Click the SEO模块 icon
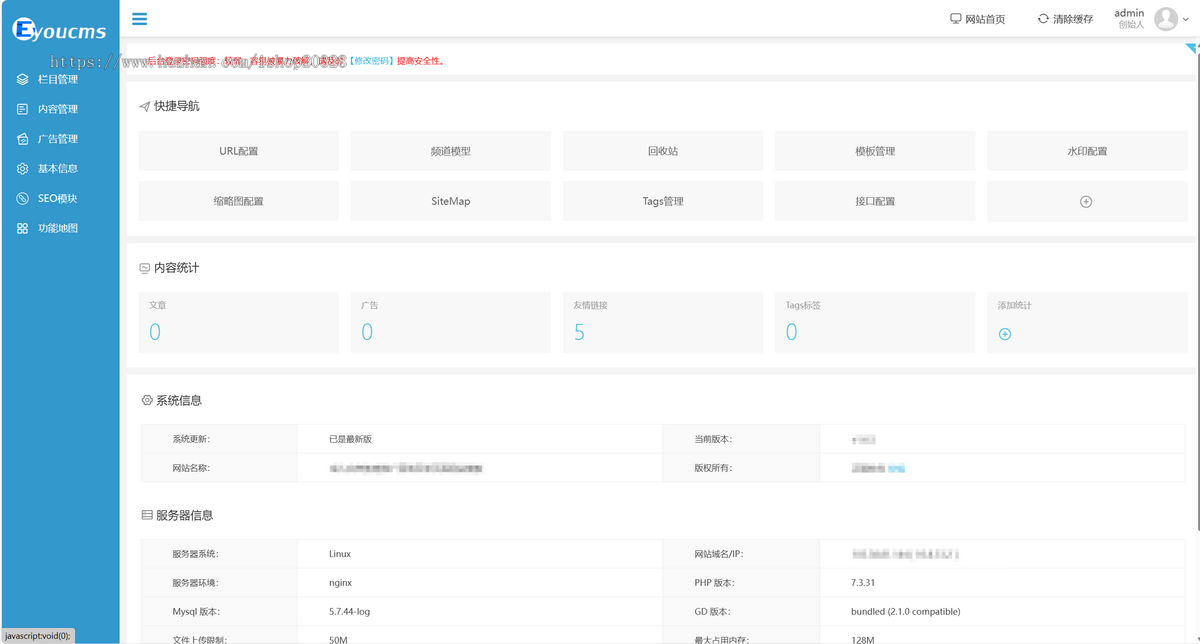 coord(23,198)
